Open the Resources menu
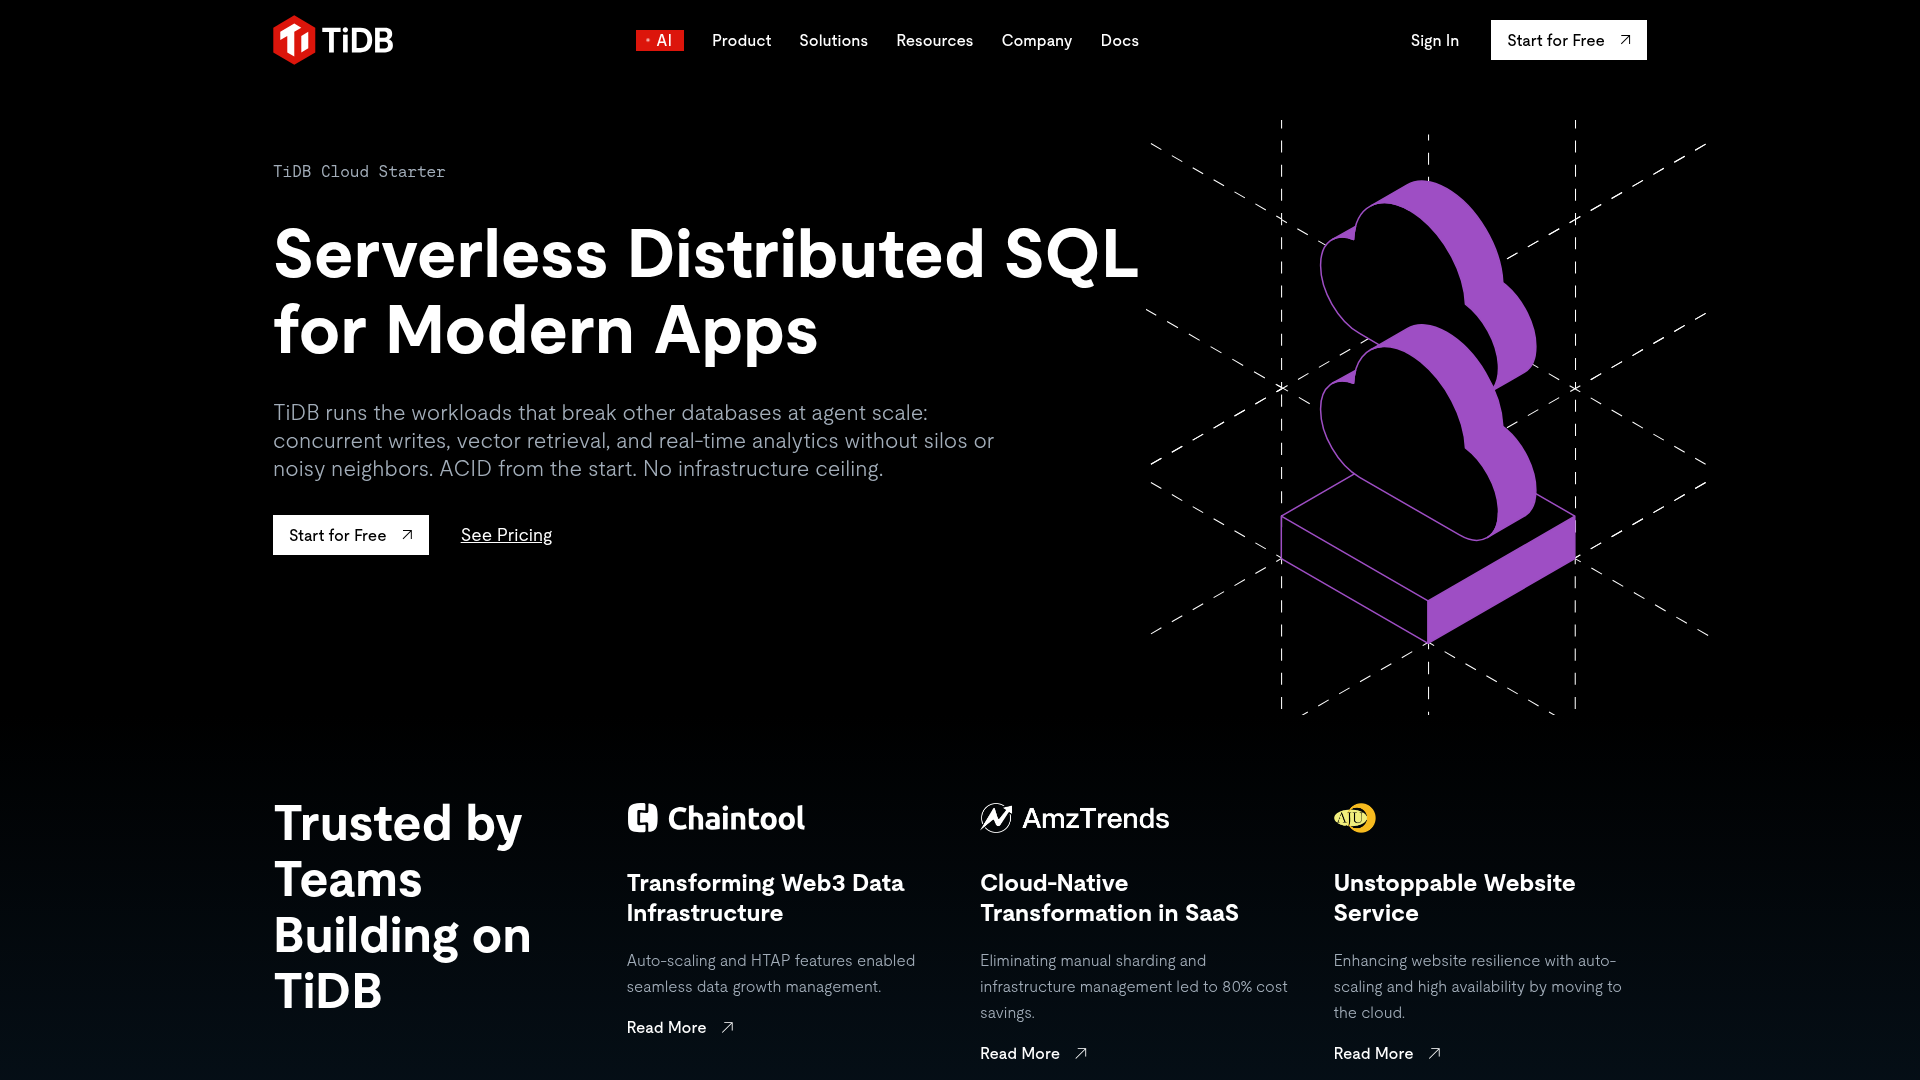This screenshot has height=1080, width=1920. coord(934,40)
